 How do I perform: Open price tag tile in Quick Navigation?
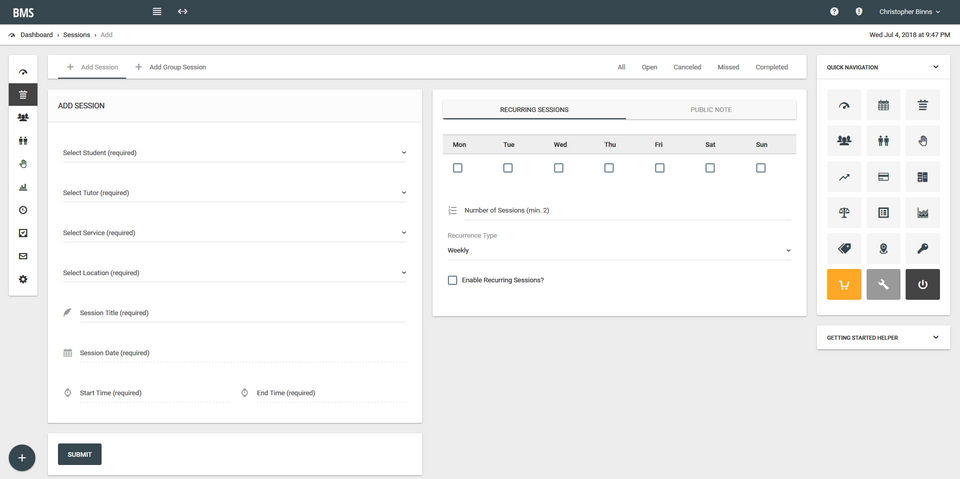click(x=844, y=249)
